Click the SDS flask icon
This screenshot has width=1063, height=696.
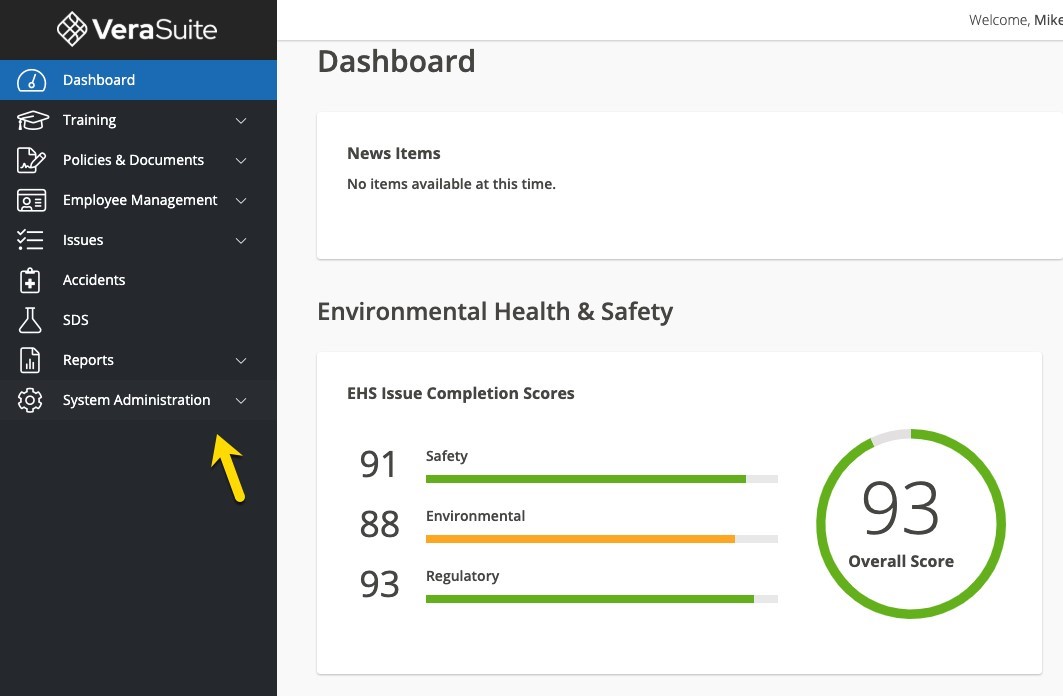pos(30,320)
